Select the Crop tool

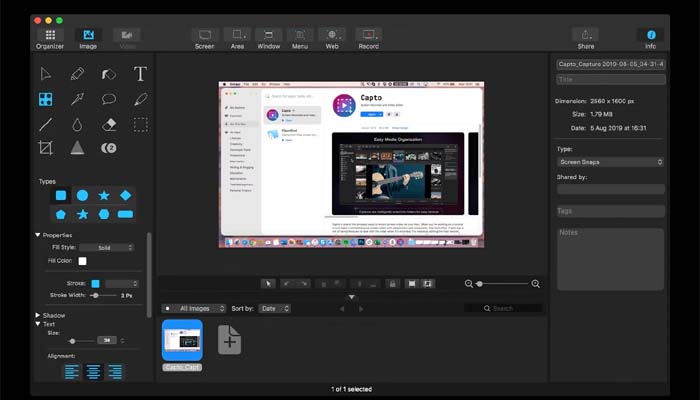click(46, 148)
